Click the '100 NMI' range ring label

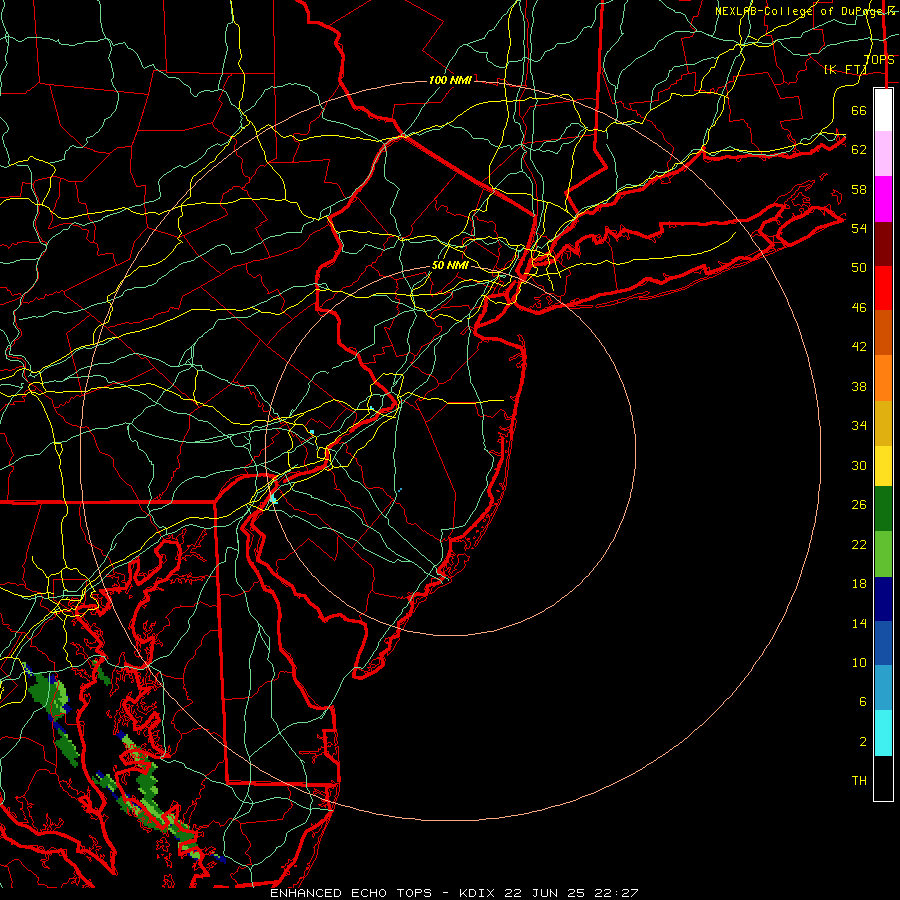(450, 80)
